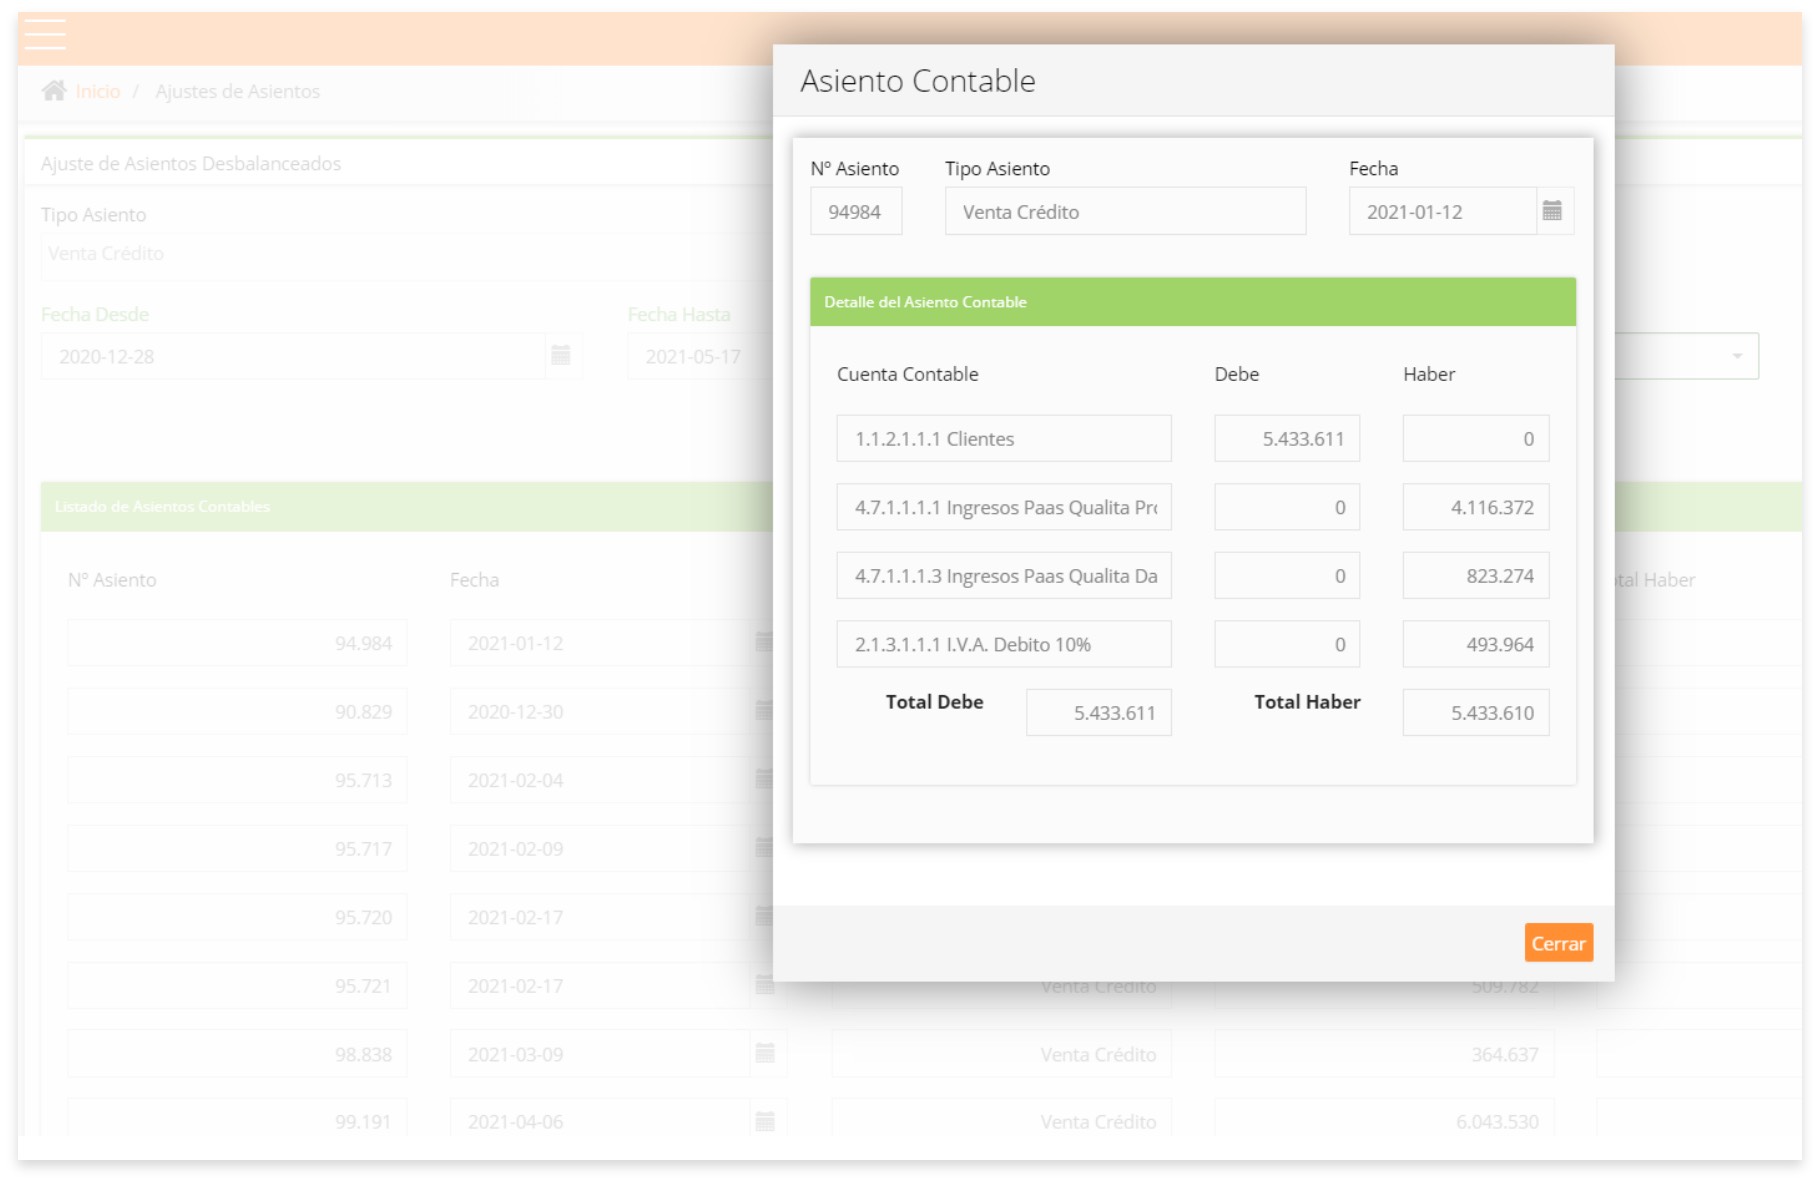
Task: Open dropdown arrow behind dialog right side
Action: (1737, 356)
